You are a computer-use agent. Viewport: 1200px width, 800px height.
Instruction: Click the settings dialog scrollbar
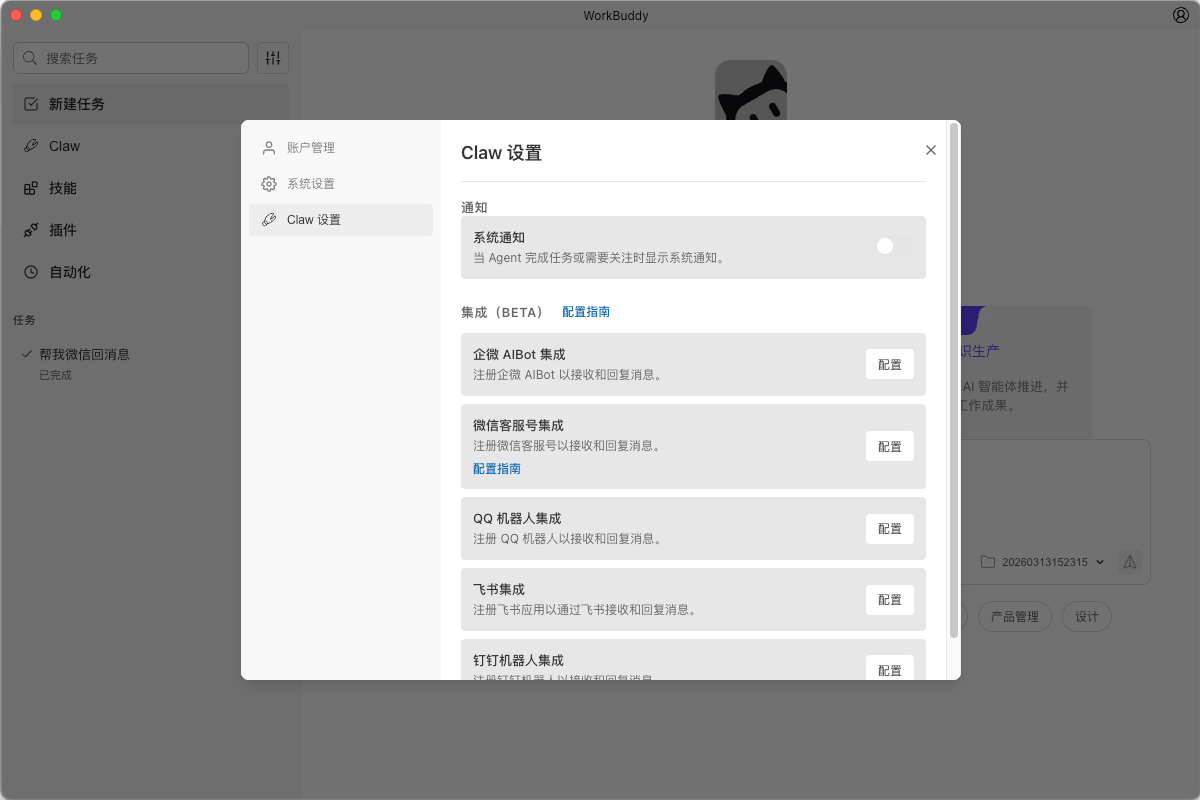click(954, 381)
